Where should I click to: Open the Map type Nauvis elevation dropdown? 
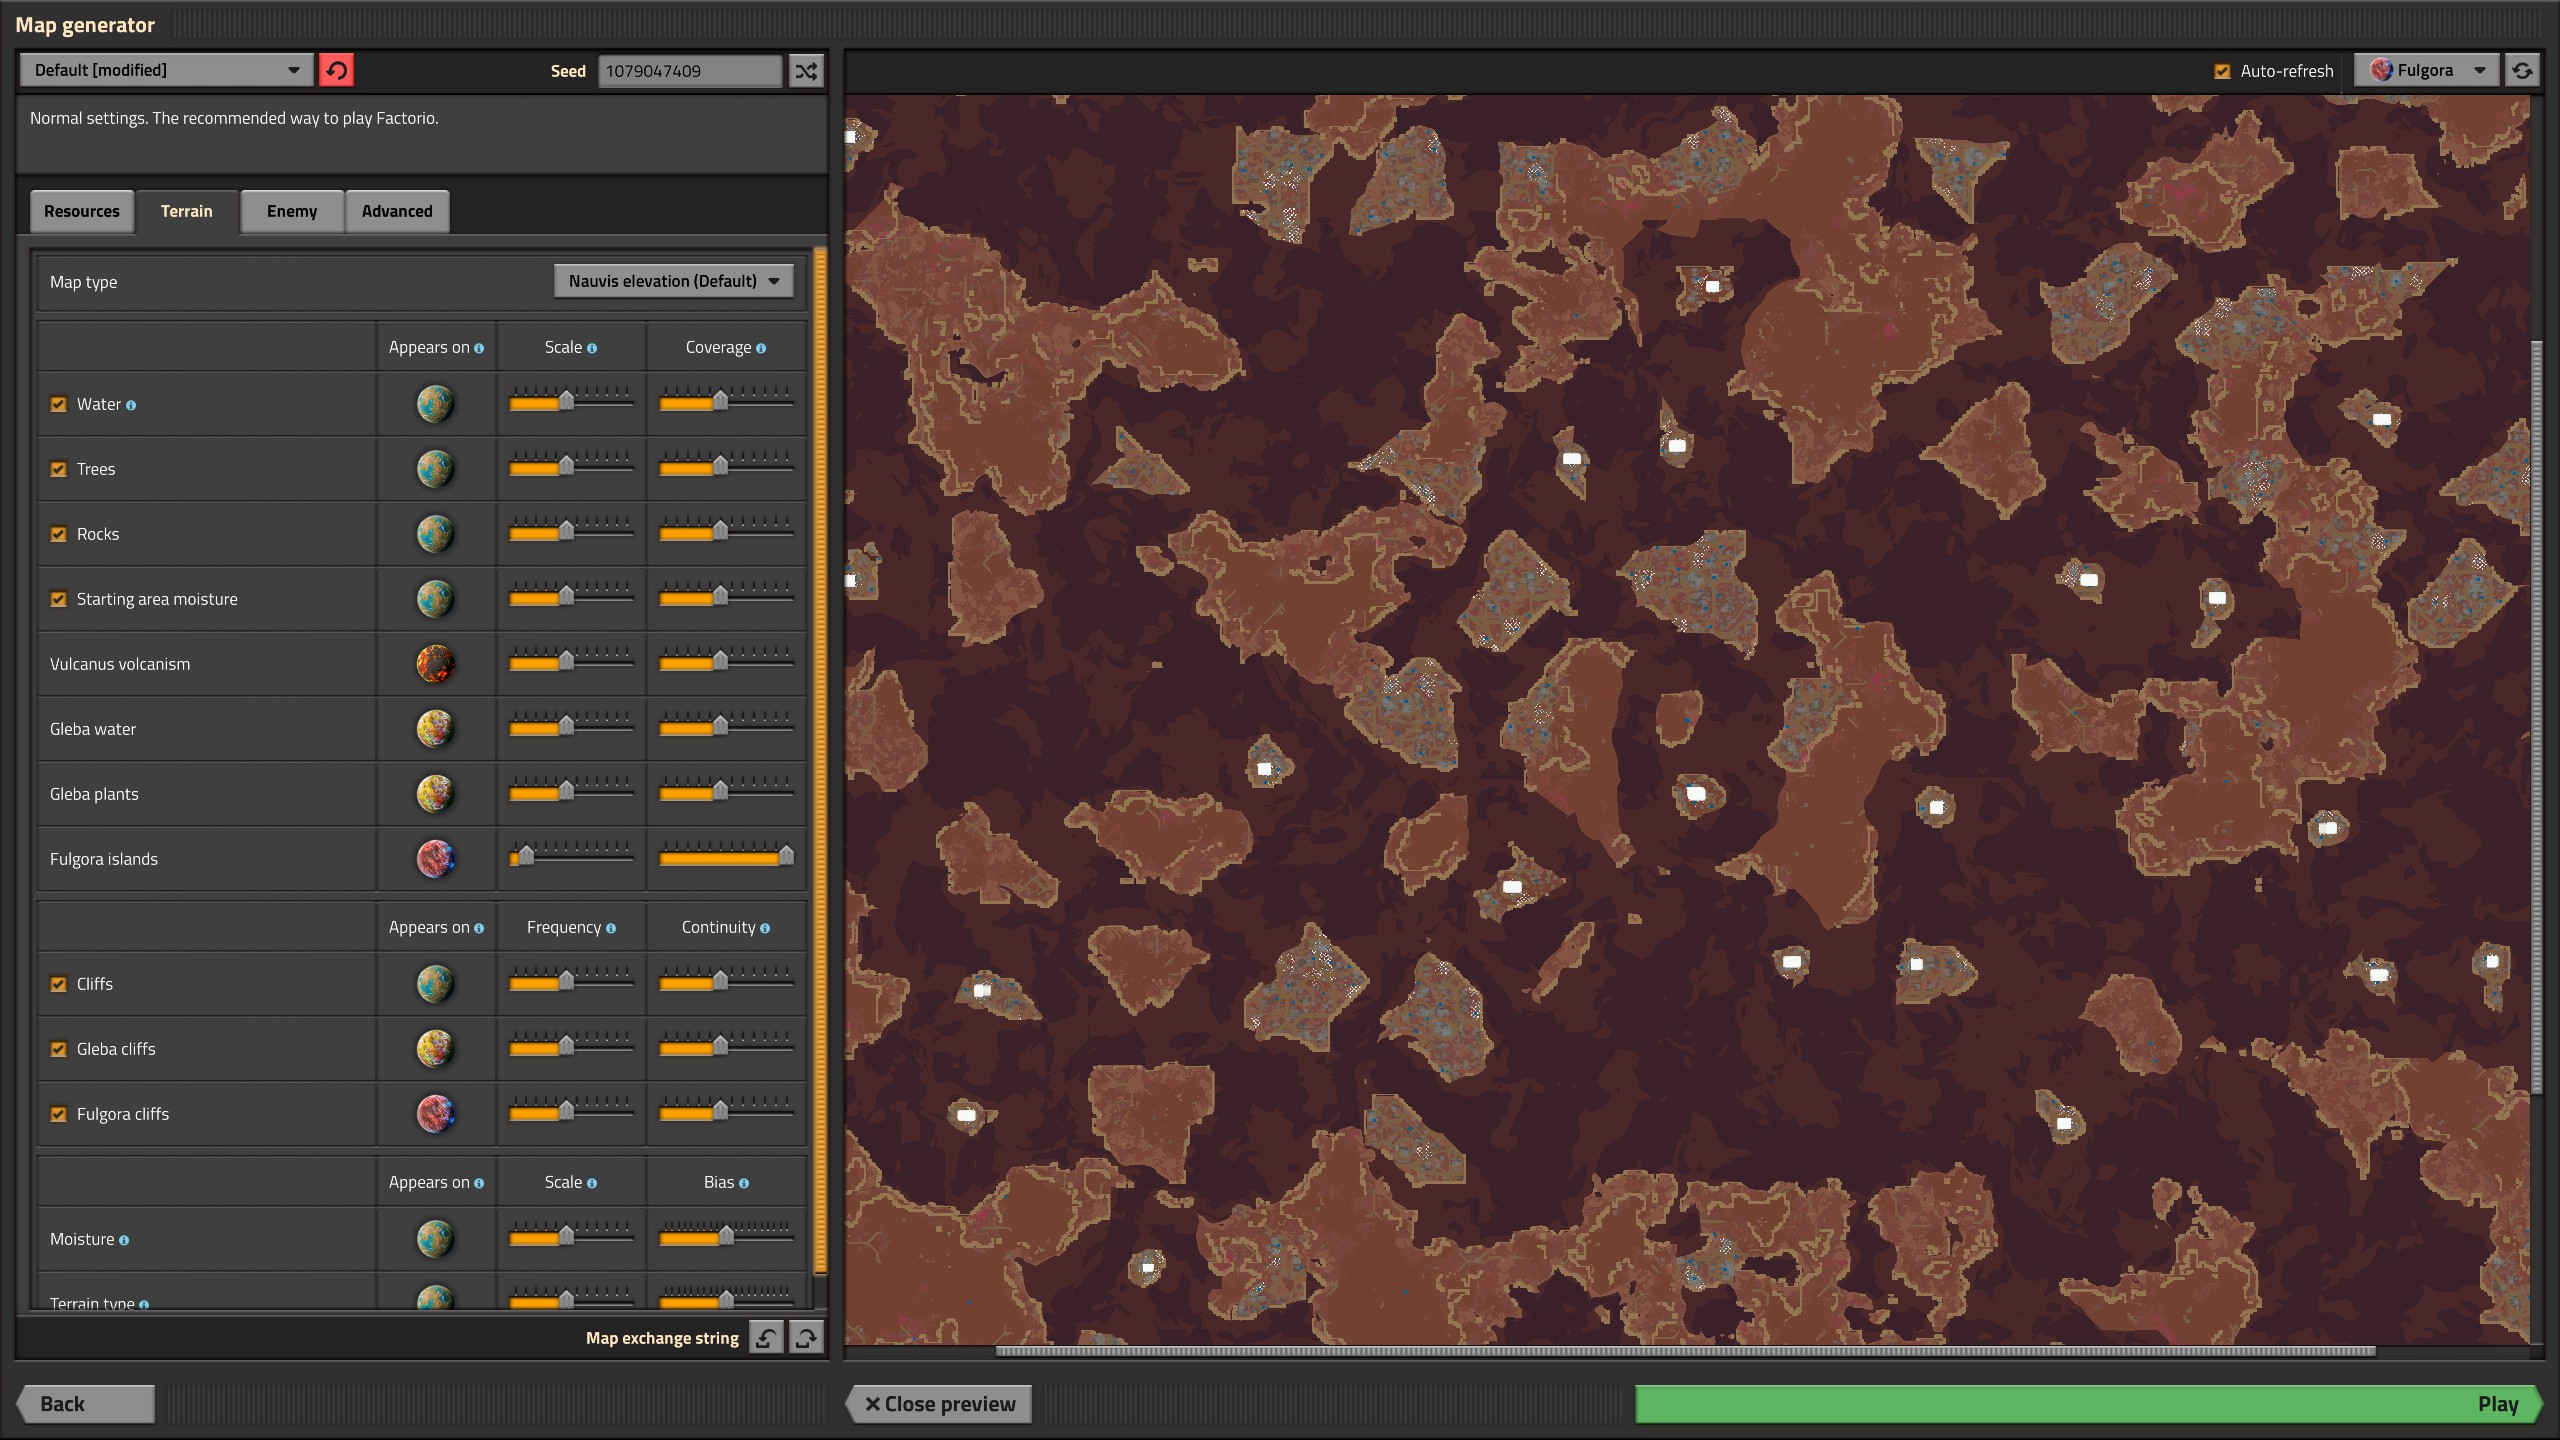click(x=674, y=281)
